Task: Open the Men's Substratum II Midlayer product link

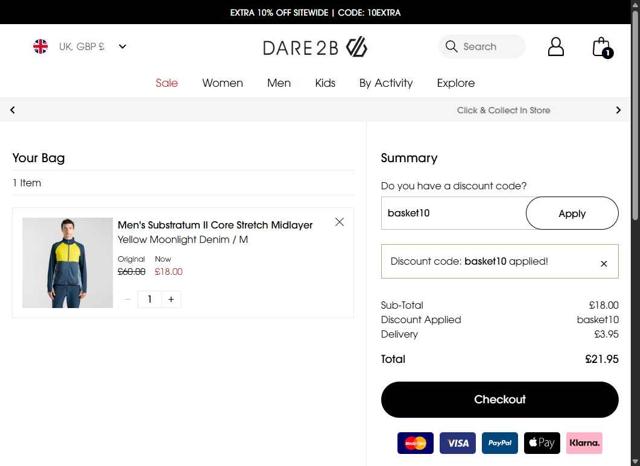Action: pos(215,225)
